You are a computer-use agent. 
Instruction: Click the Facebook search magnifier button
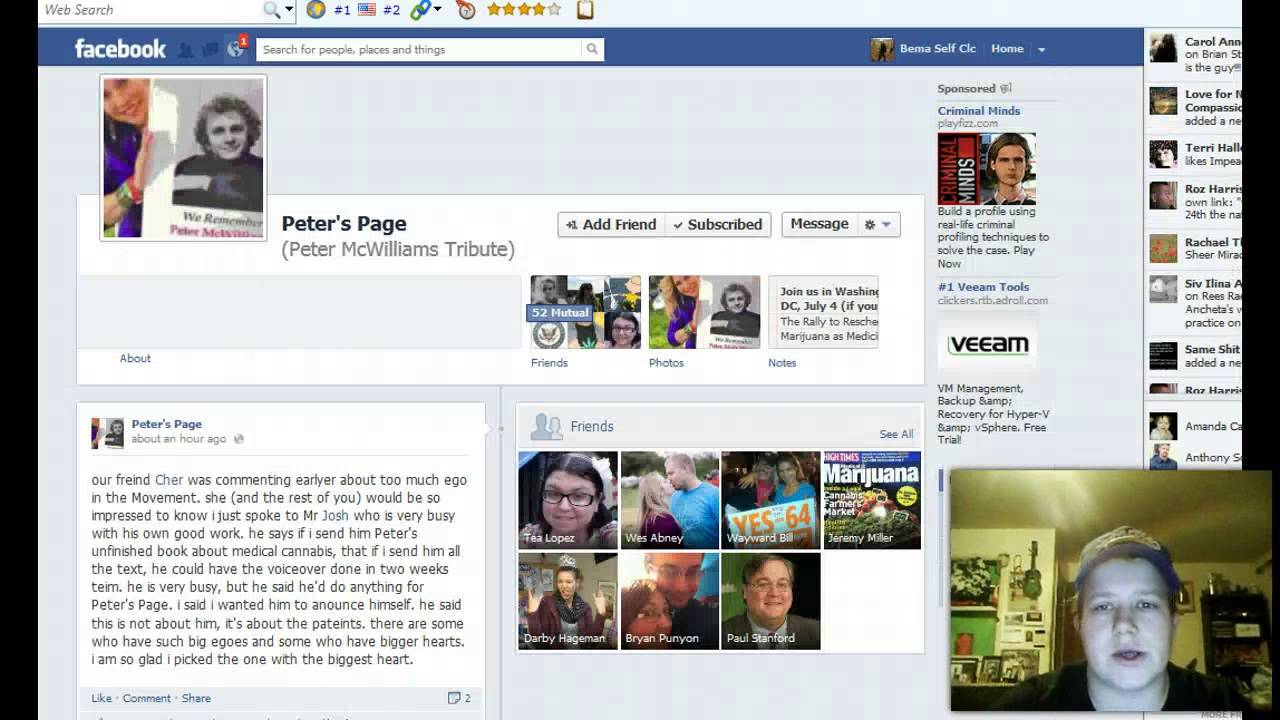pyautogui.click(x=592, y=49)
